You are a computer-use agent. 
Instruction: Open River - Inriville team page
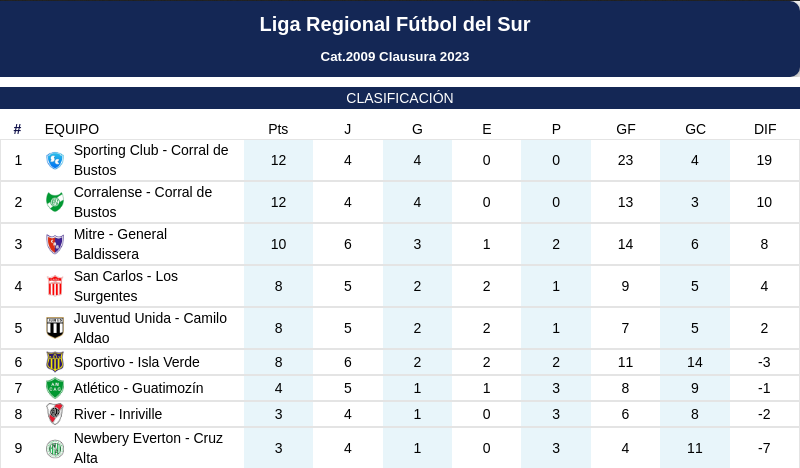118,414
